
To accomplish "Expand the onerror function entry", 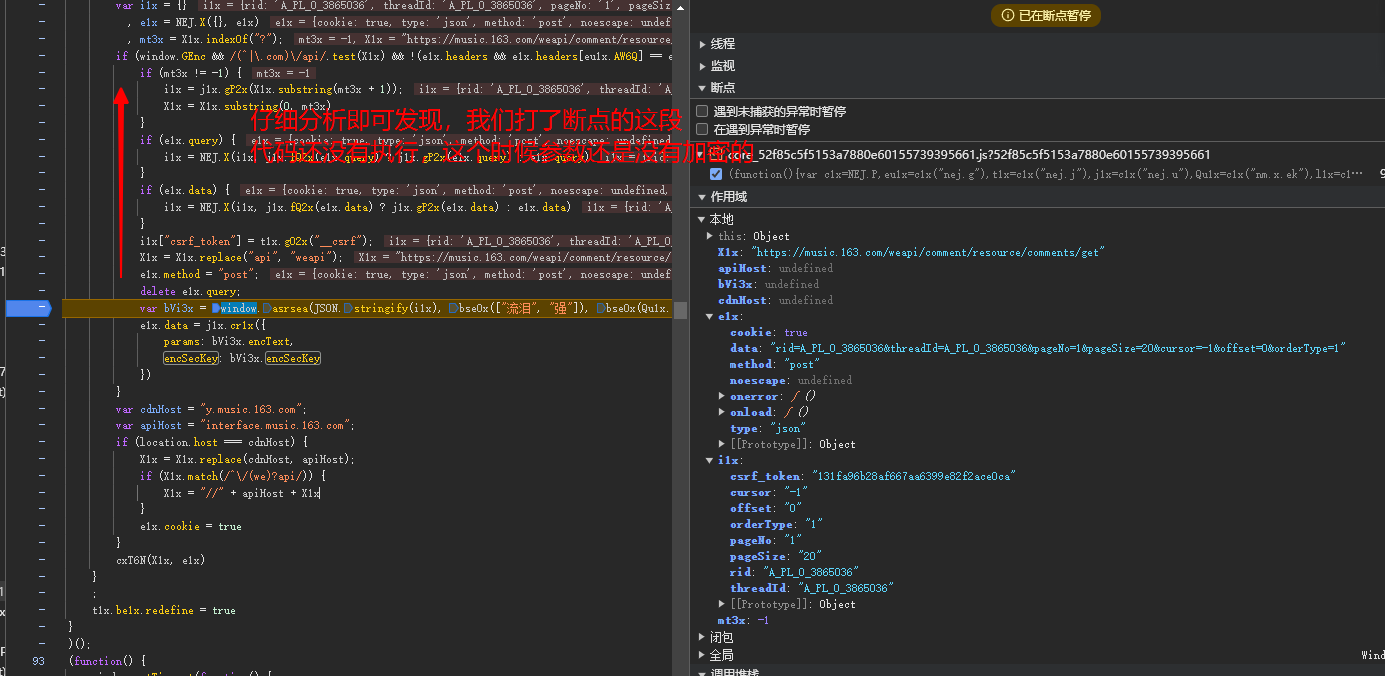I will (722, 396).
